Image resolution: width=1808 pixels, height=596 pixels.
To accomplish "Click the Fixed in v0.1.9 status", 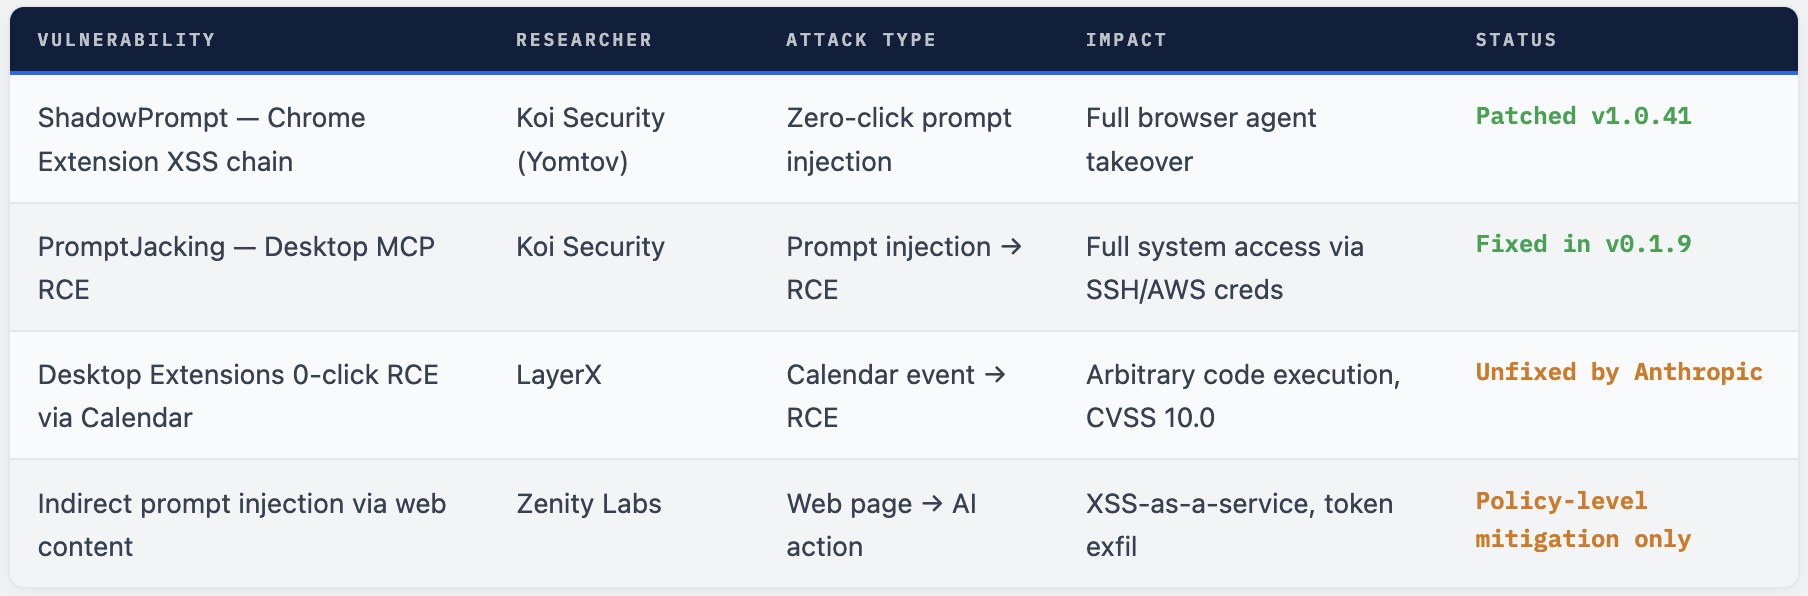I will click(1583, 244).
